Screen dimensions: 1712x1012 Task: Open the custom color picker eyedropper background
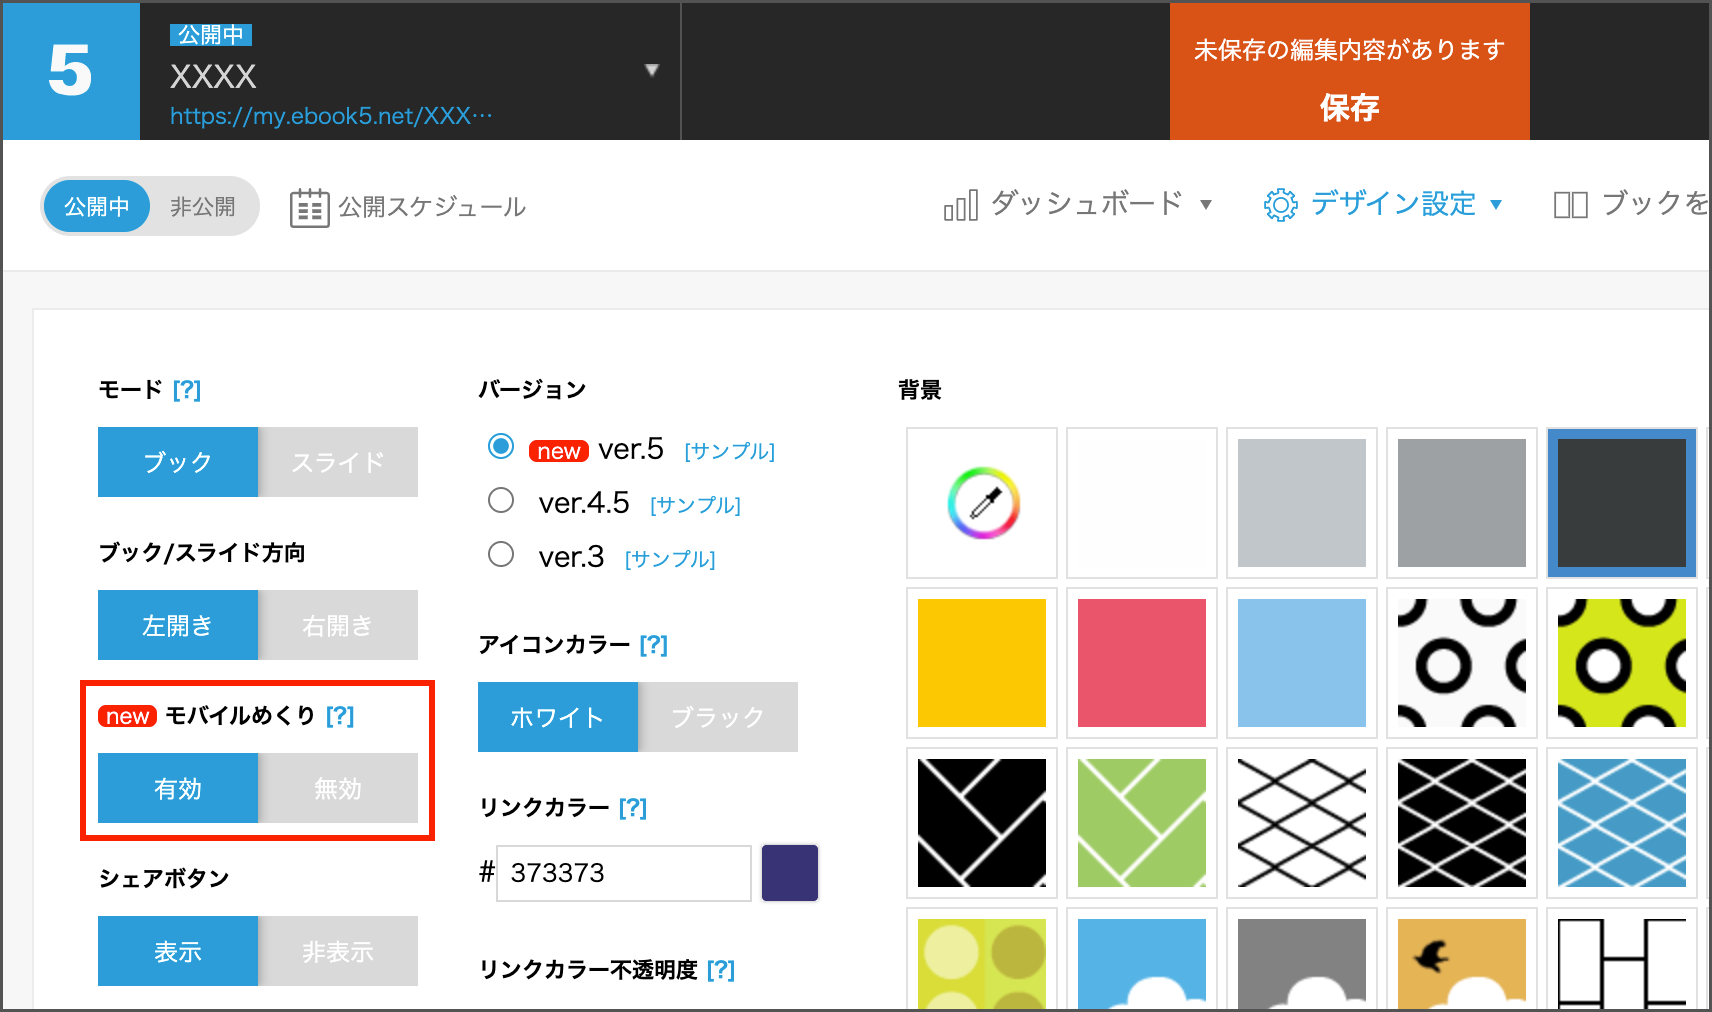click(x=982, y=503)
